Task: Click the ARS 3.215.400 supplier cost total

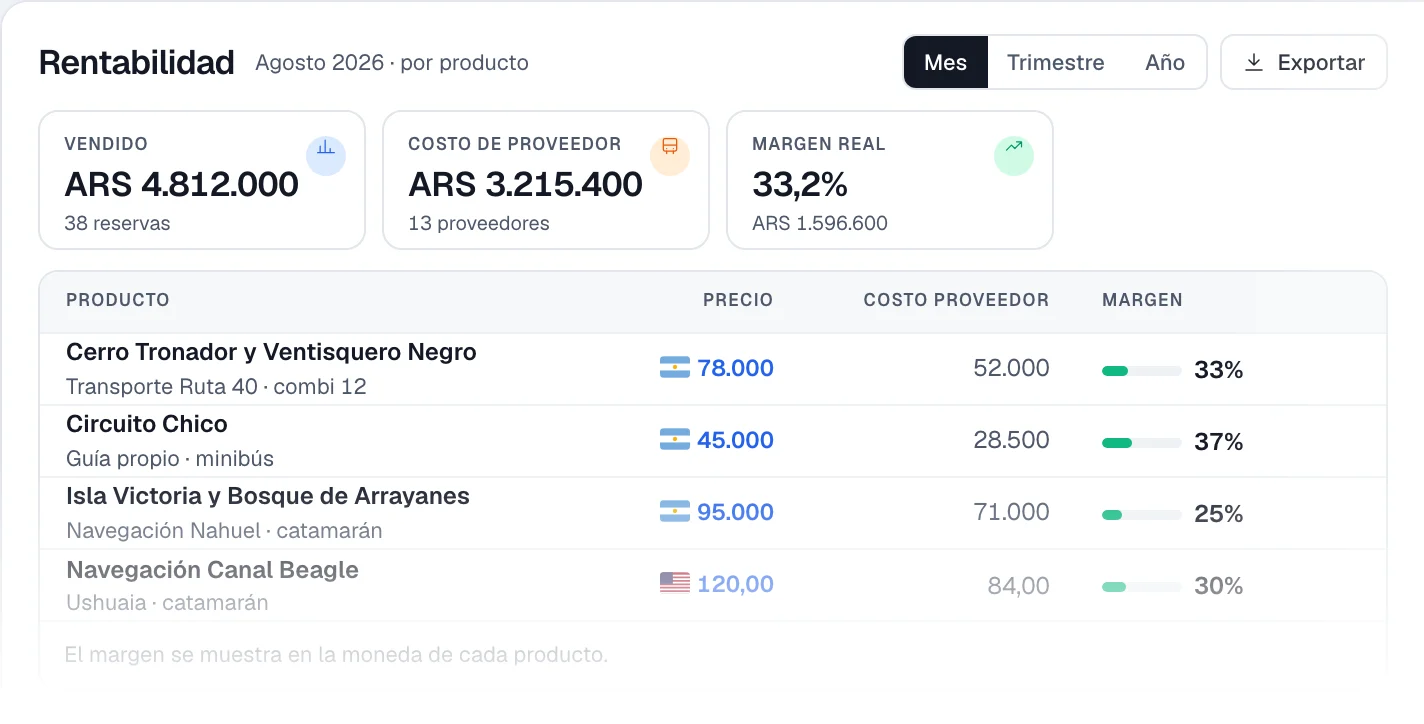Action: (526, 185)
